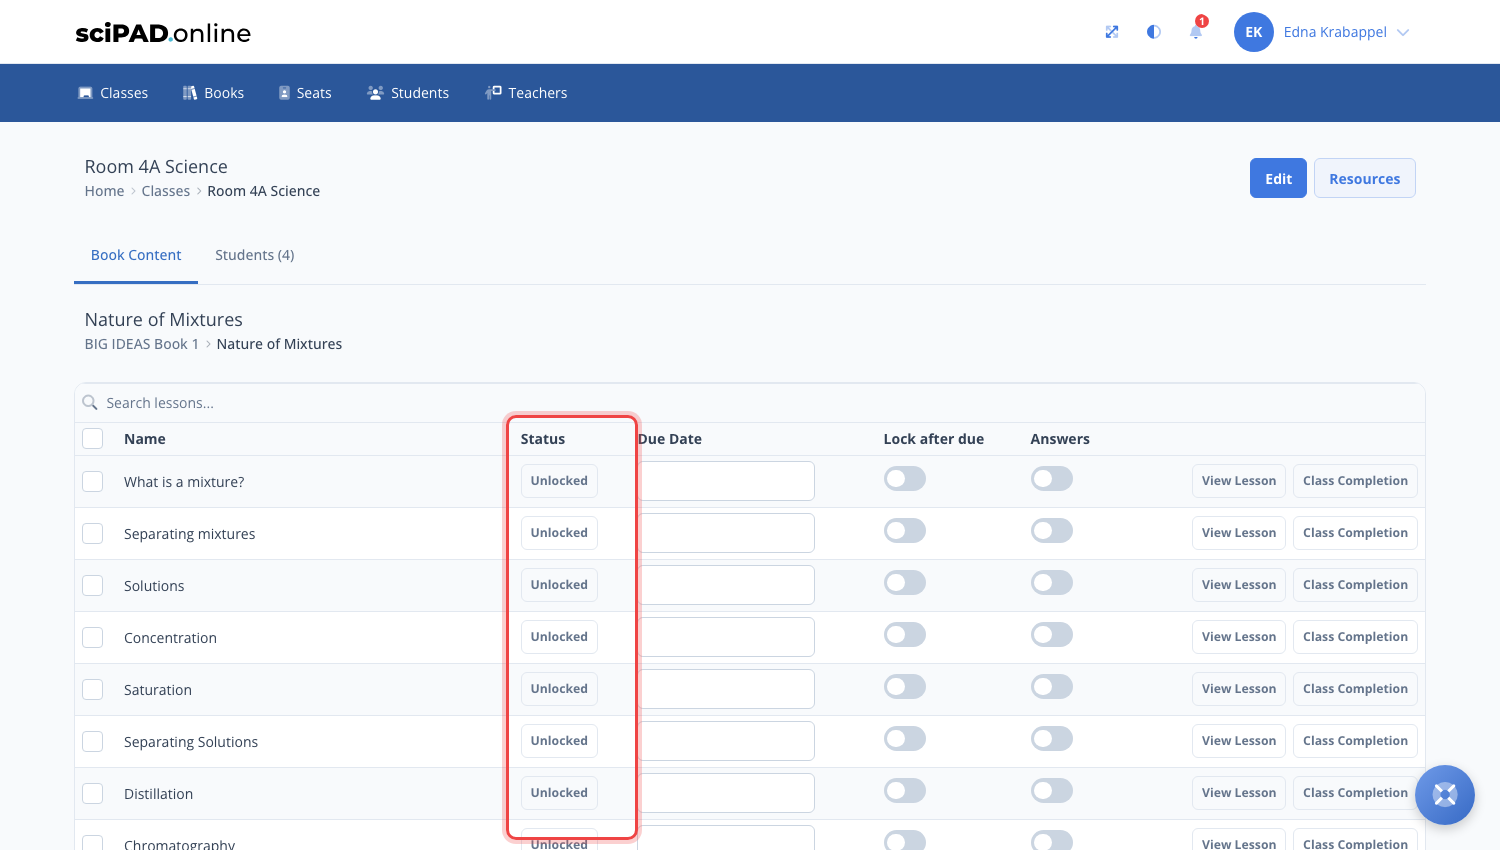Toggle Unlocked status for What is a mixture?
The image size is (1500, 850).
tap(559, 481)
